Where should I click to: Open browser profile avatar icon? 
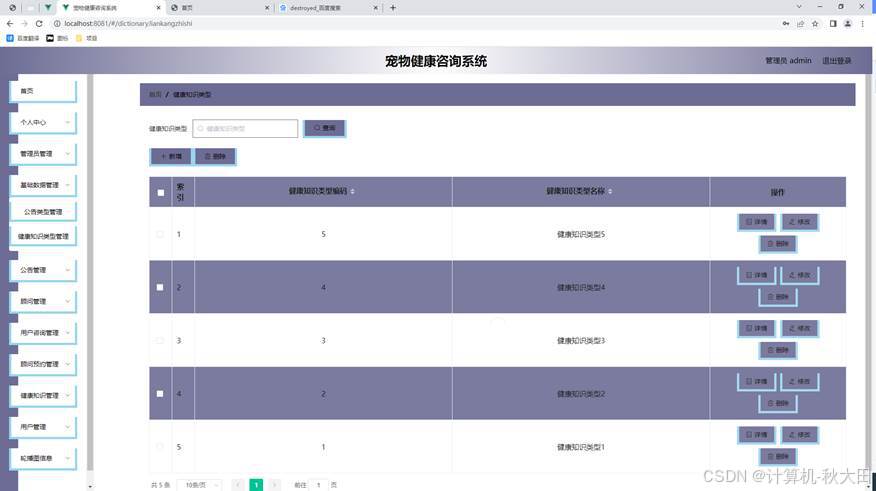tap(848, 23)
